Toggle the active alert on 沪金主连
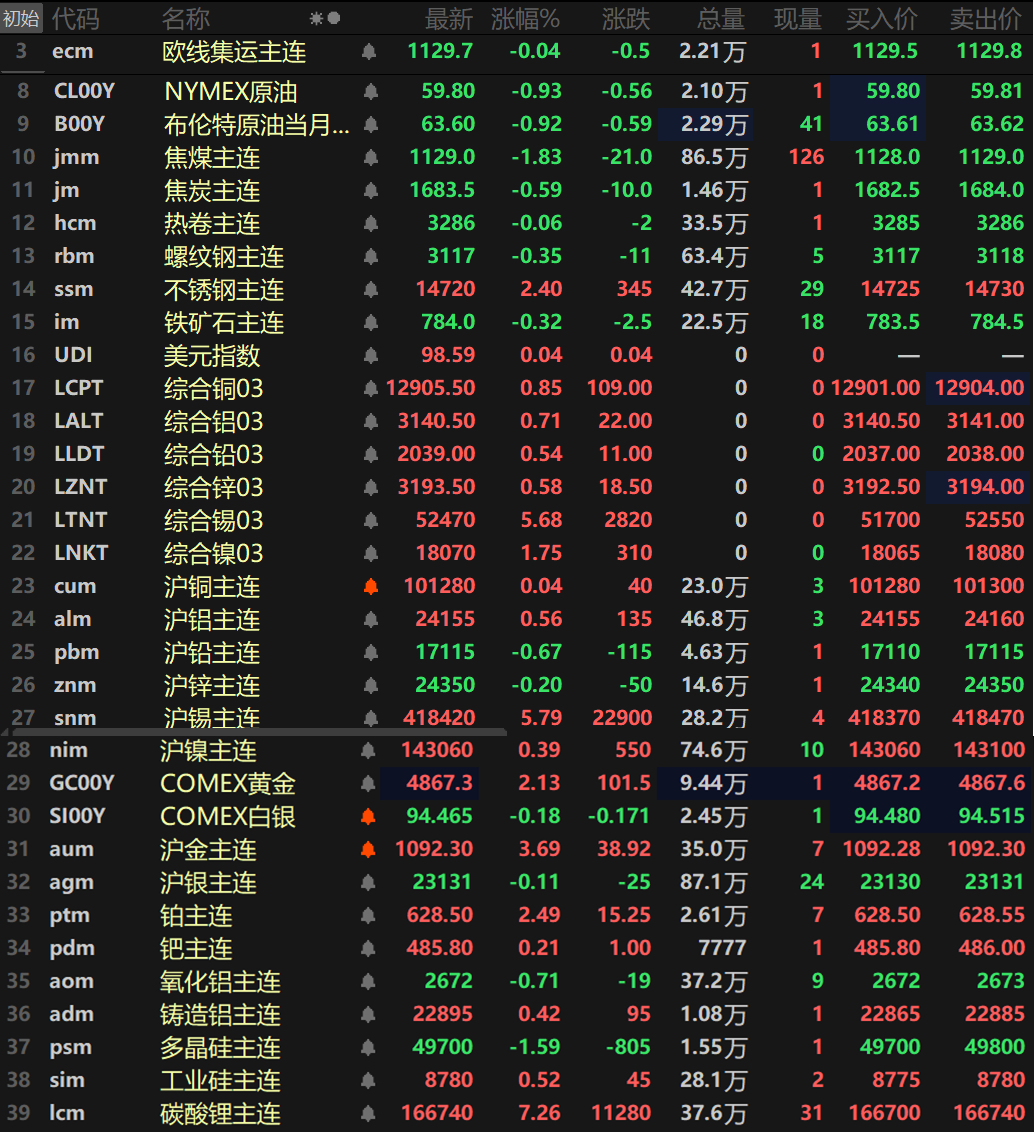The height and width of the screenshot is (1132, 1034). (368, 850)
